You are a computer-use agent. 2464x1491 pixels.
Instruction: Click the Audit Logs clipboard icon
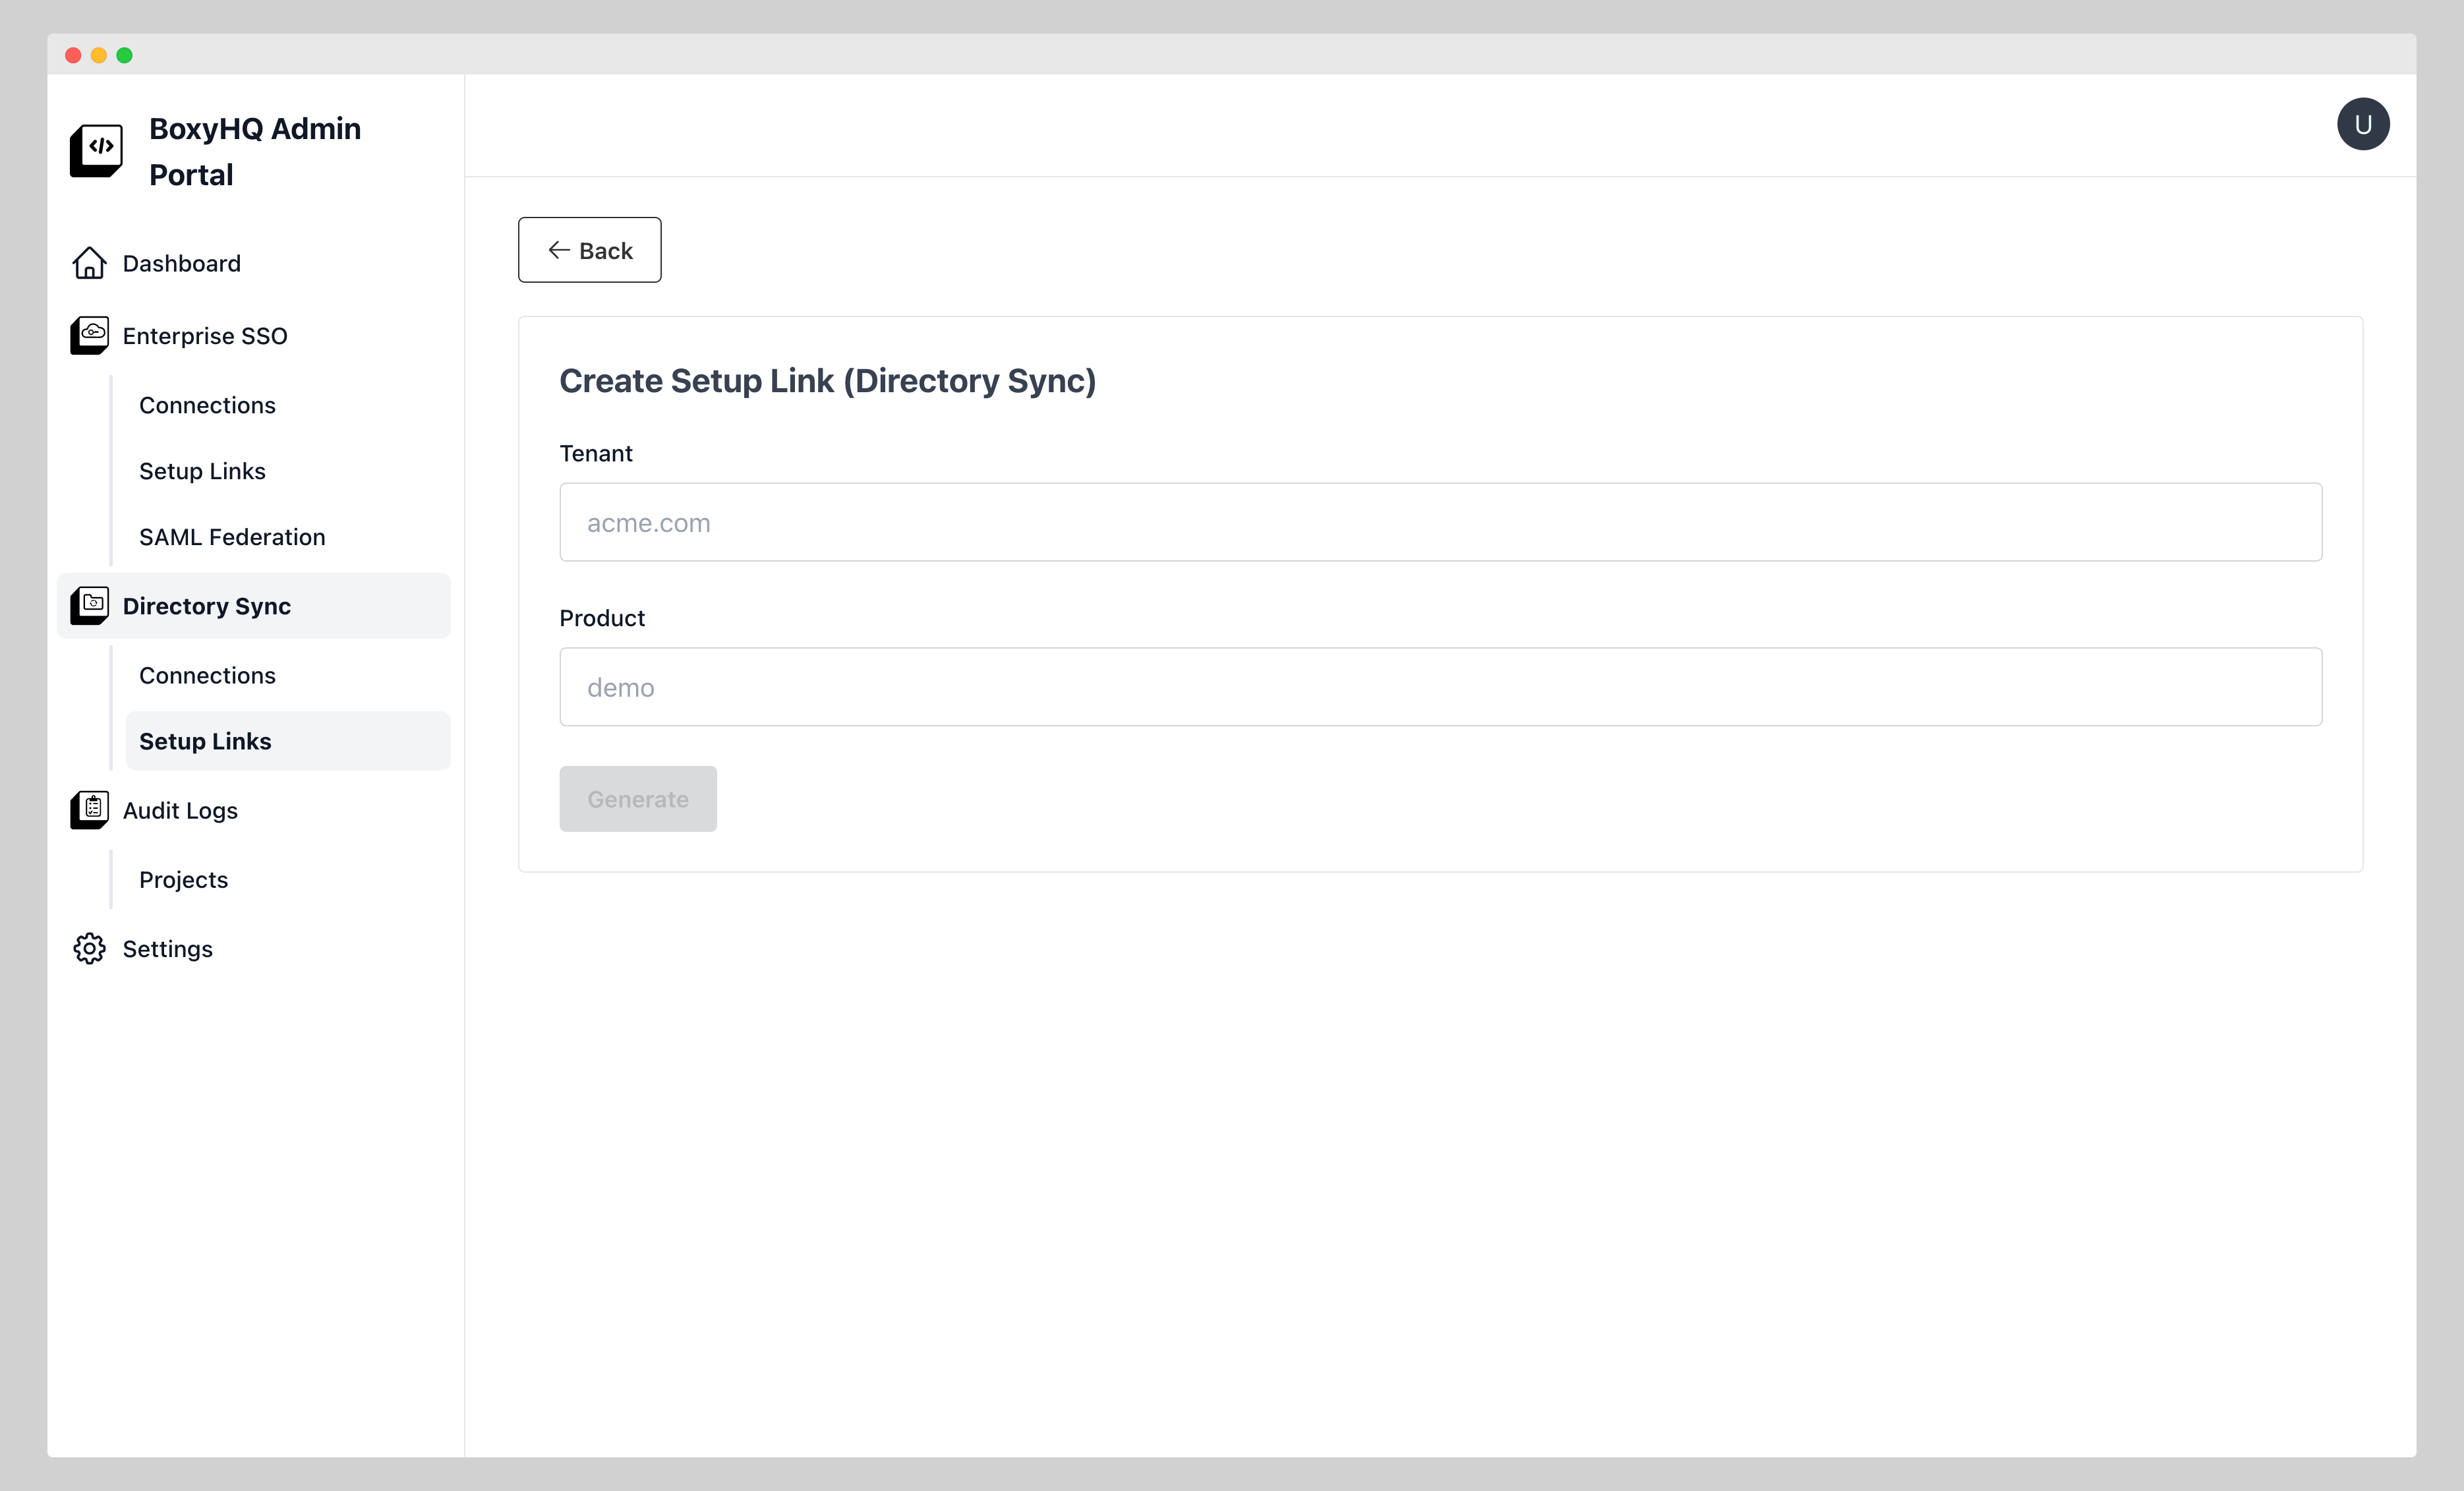(89, 810)
